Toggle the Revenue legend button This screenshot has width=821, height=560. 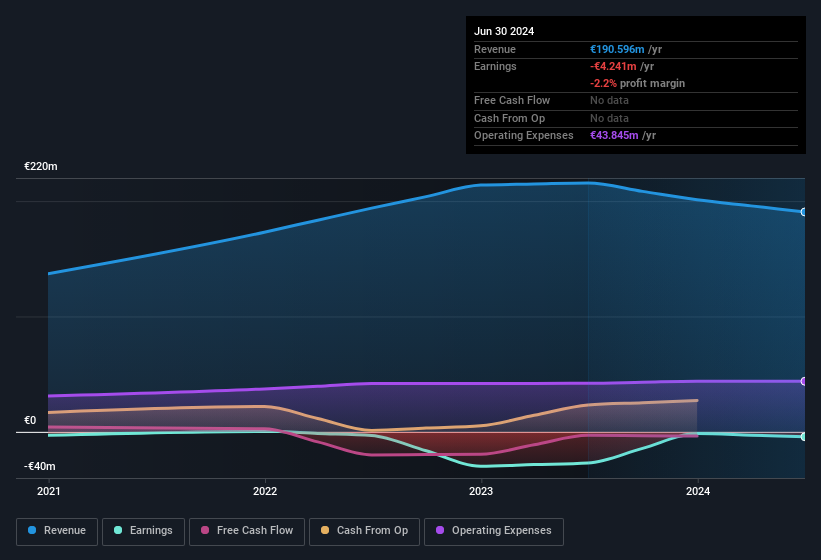(x=57, y=531)
